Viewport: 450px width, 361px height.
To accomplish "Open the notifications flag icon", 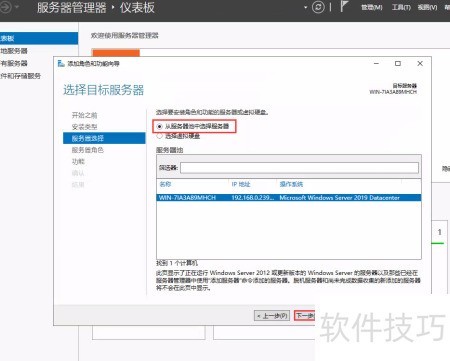I will [344, 7].
